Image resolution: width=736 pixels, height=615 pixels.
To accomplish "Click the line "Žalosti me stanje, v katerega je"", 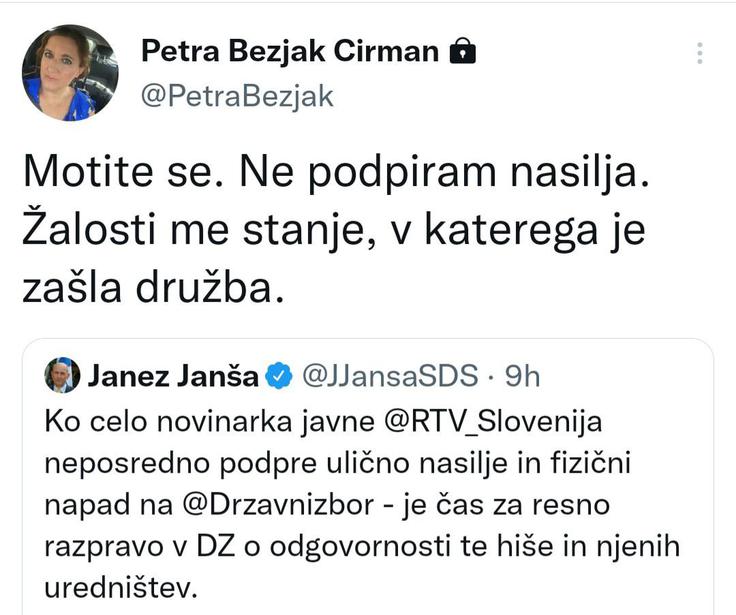I will click(334, 231).
